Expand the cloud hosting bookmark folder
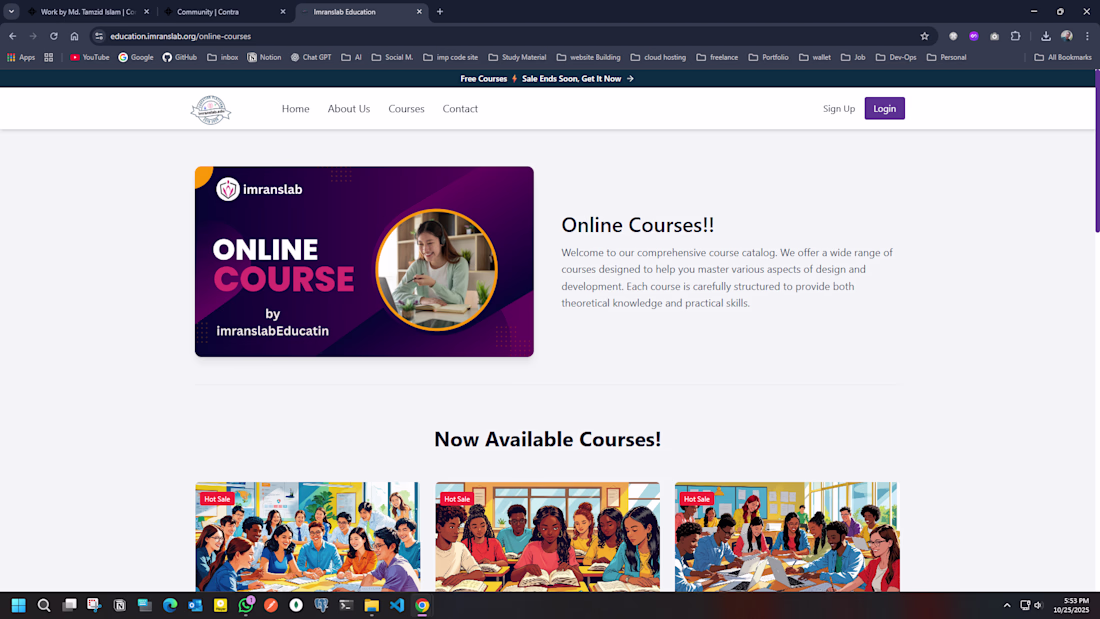 pos(658,58)
